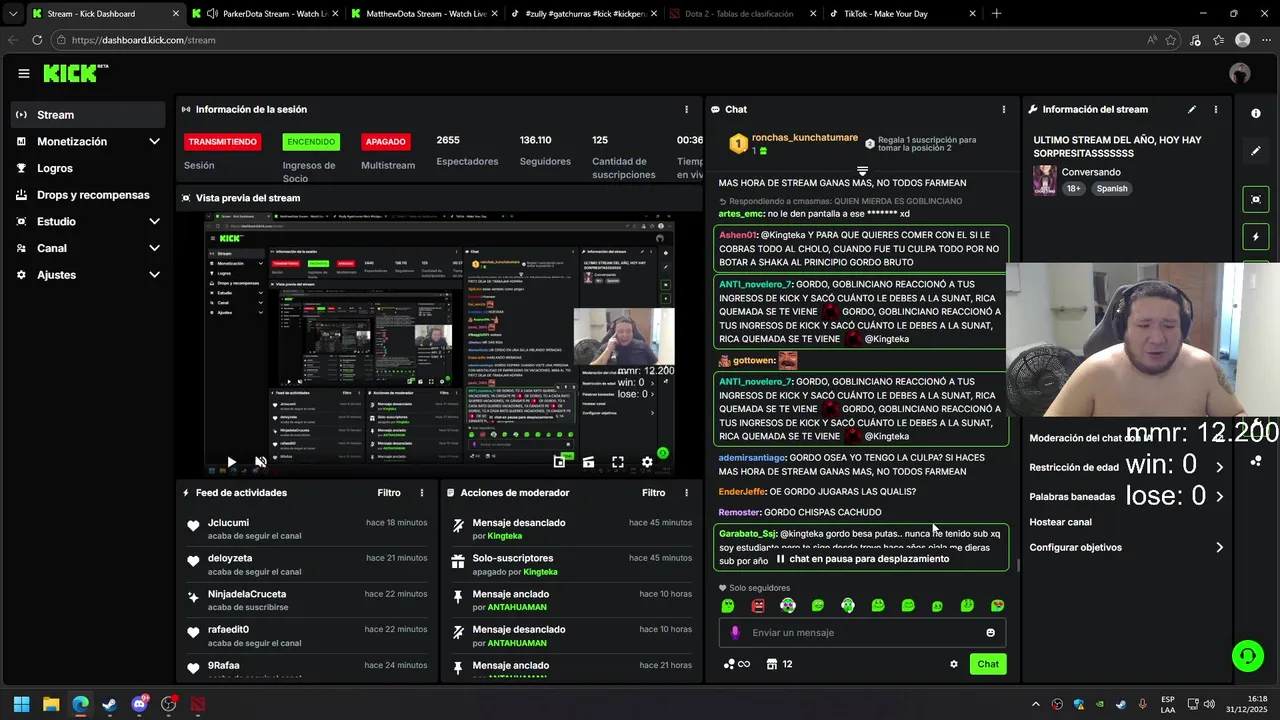Open Logros in the sidebar
The image size is (1280, 720).
89,168
